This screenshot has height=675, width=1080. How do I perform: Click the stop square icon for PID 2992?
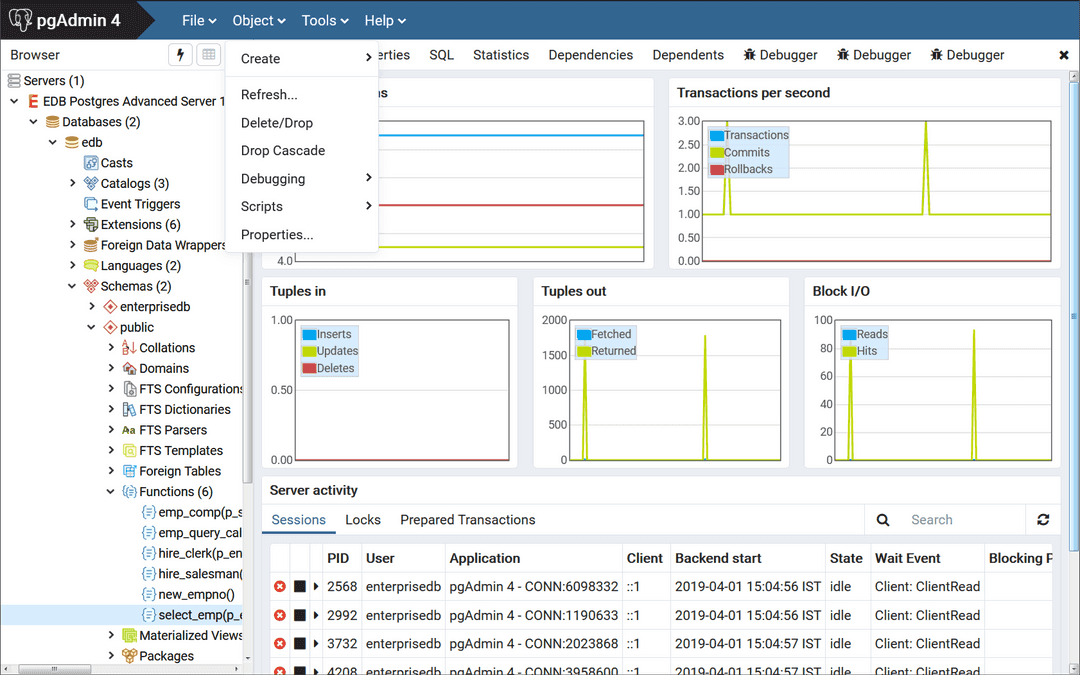[x=299, y=615]
